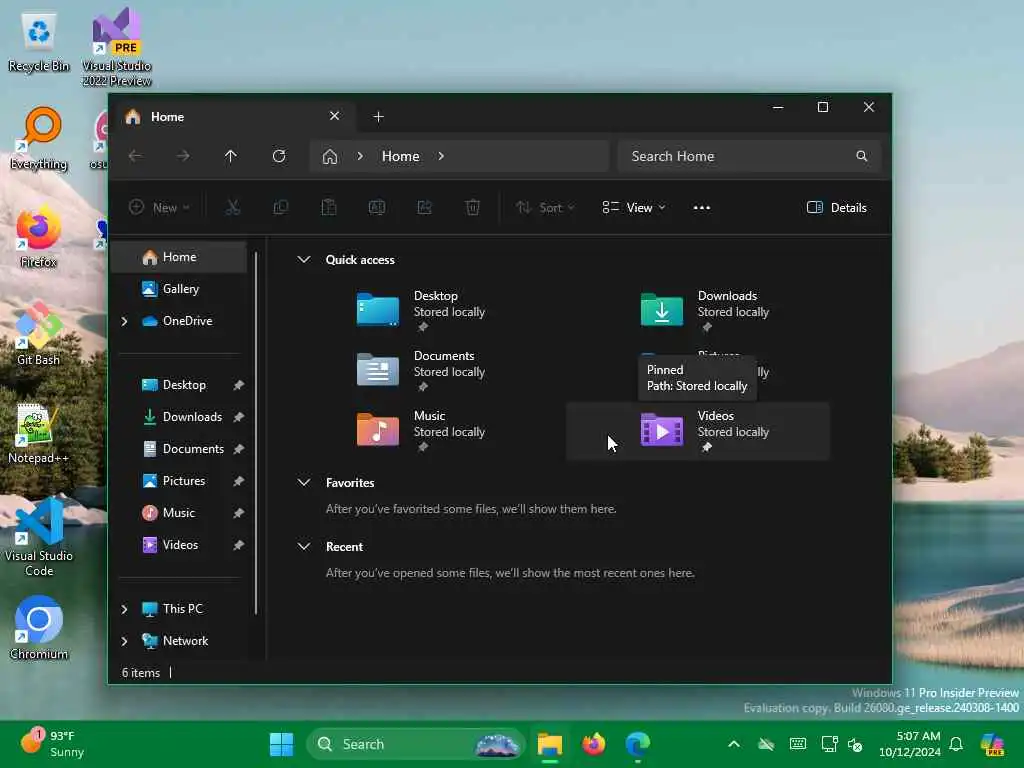
Task: Unpin Music via sidebar pin icon
Action: pos(238,513)
